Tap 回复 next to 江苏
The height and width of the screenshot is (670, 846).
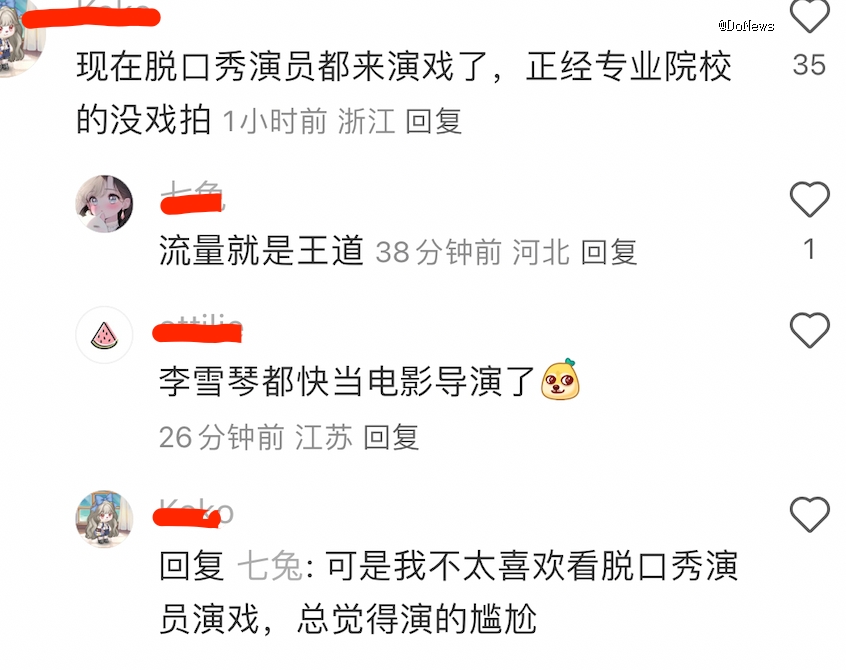pos(391,437)
